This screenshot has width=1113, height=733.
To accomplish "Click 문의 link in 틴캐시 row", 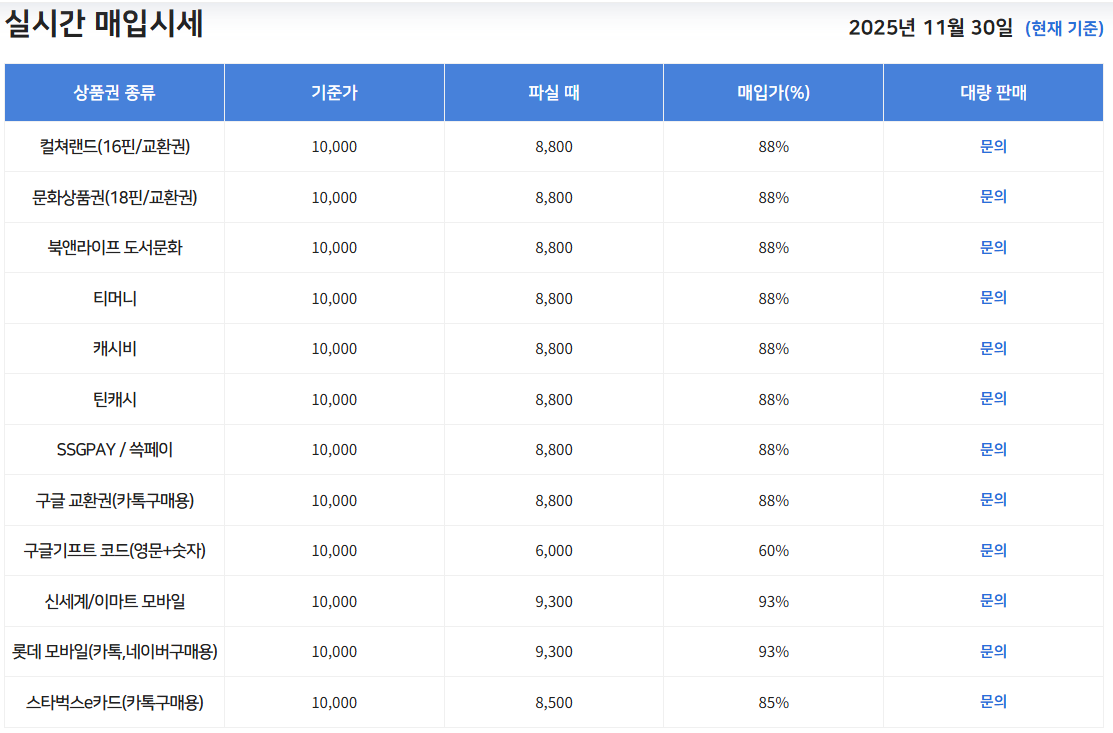I will tap(993, 399).
